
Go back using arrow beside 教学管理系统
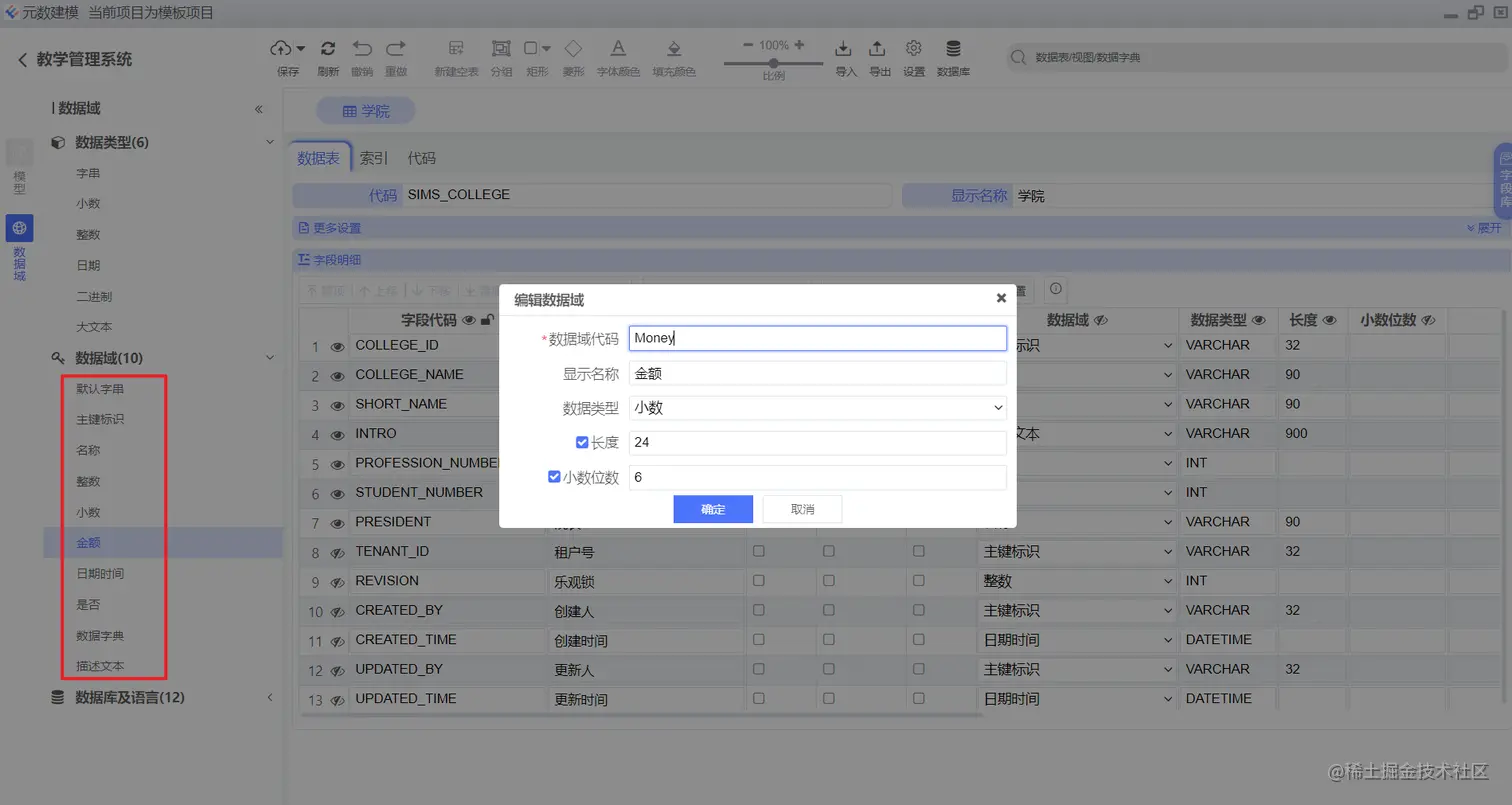(22, 60)
